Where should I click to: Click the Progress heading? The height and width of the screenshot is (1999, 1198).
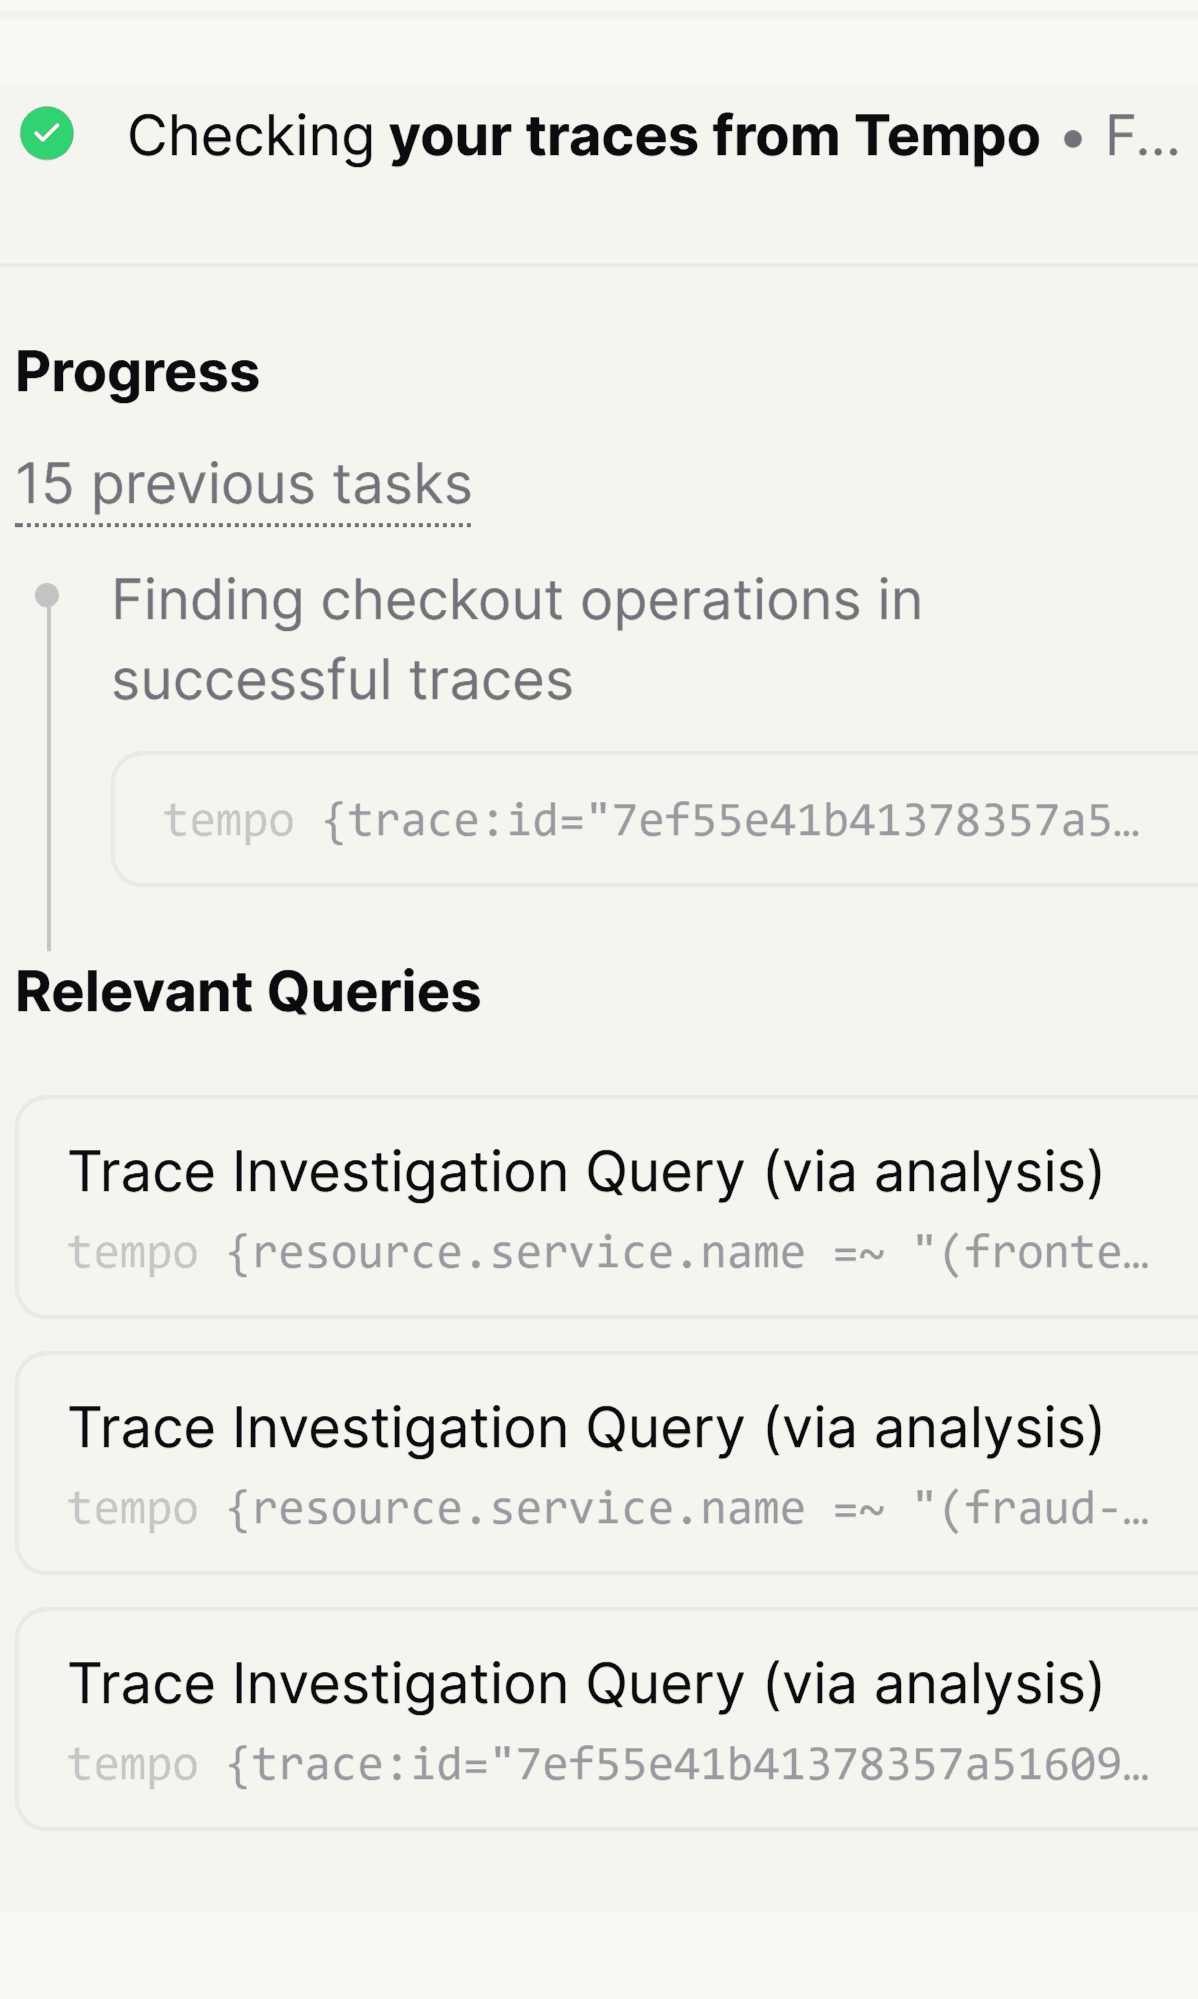pyautogui.click(x=139, y=370)
